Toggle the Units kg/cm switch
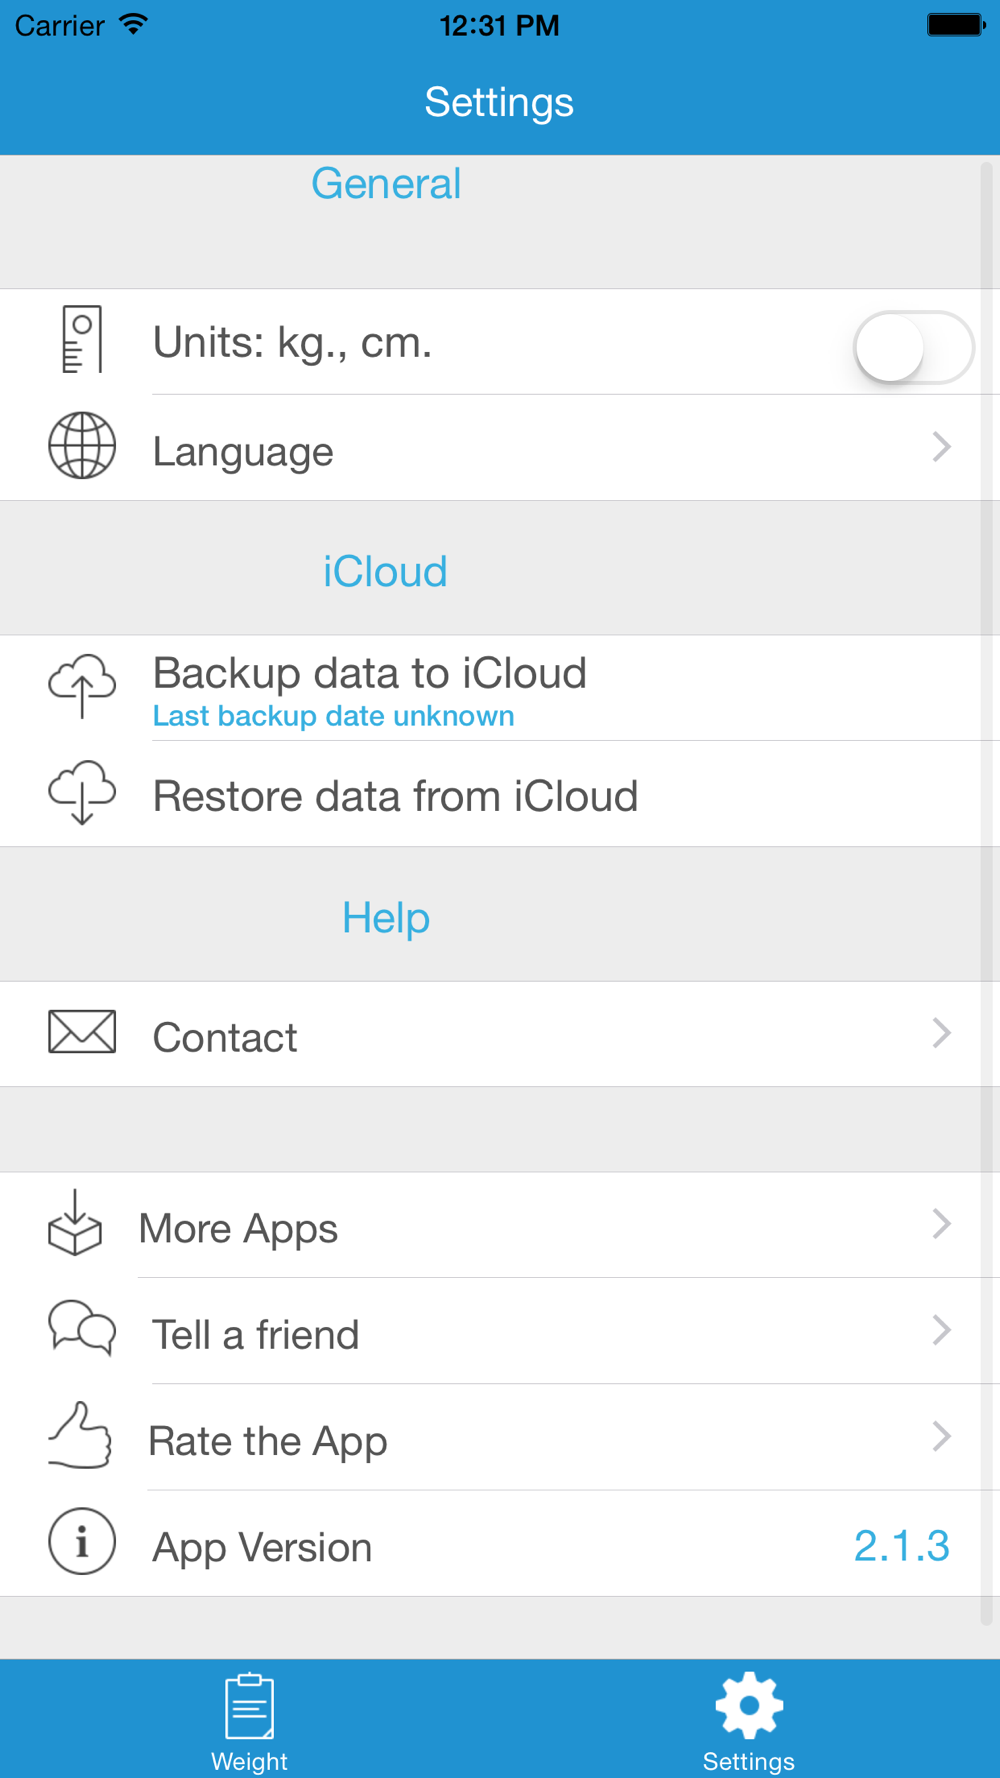The image size is (1000, 1778). 913,347
